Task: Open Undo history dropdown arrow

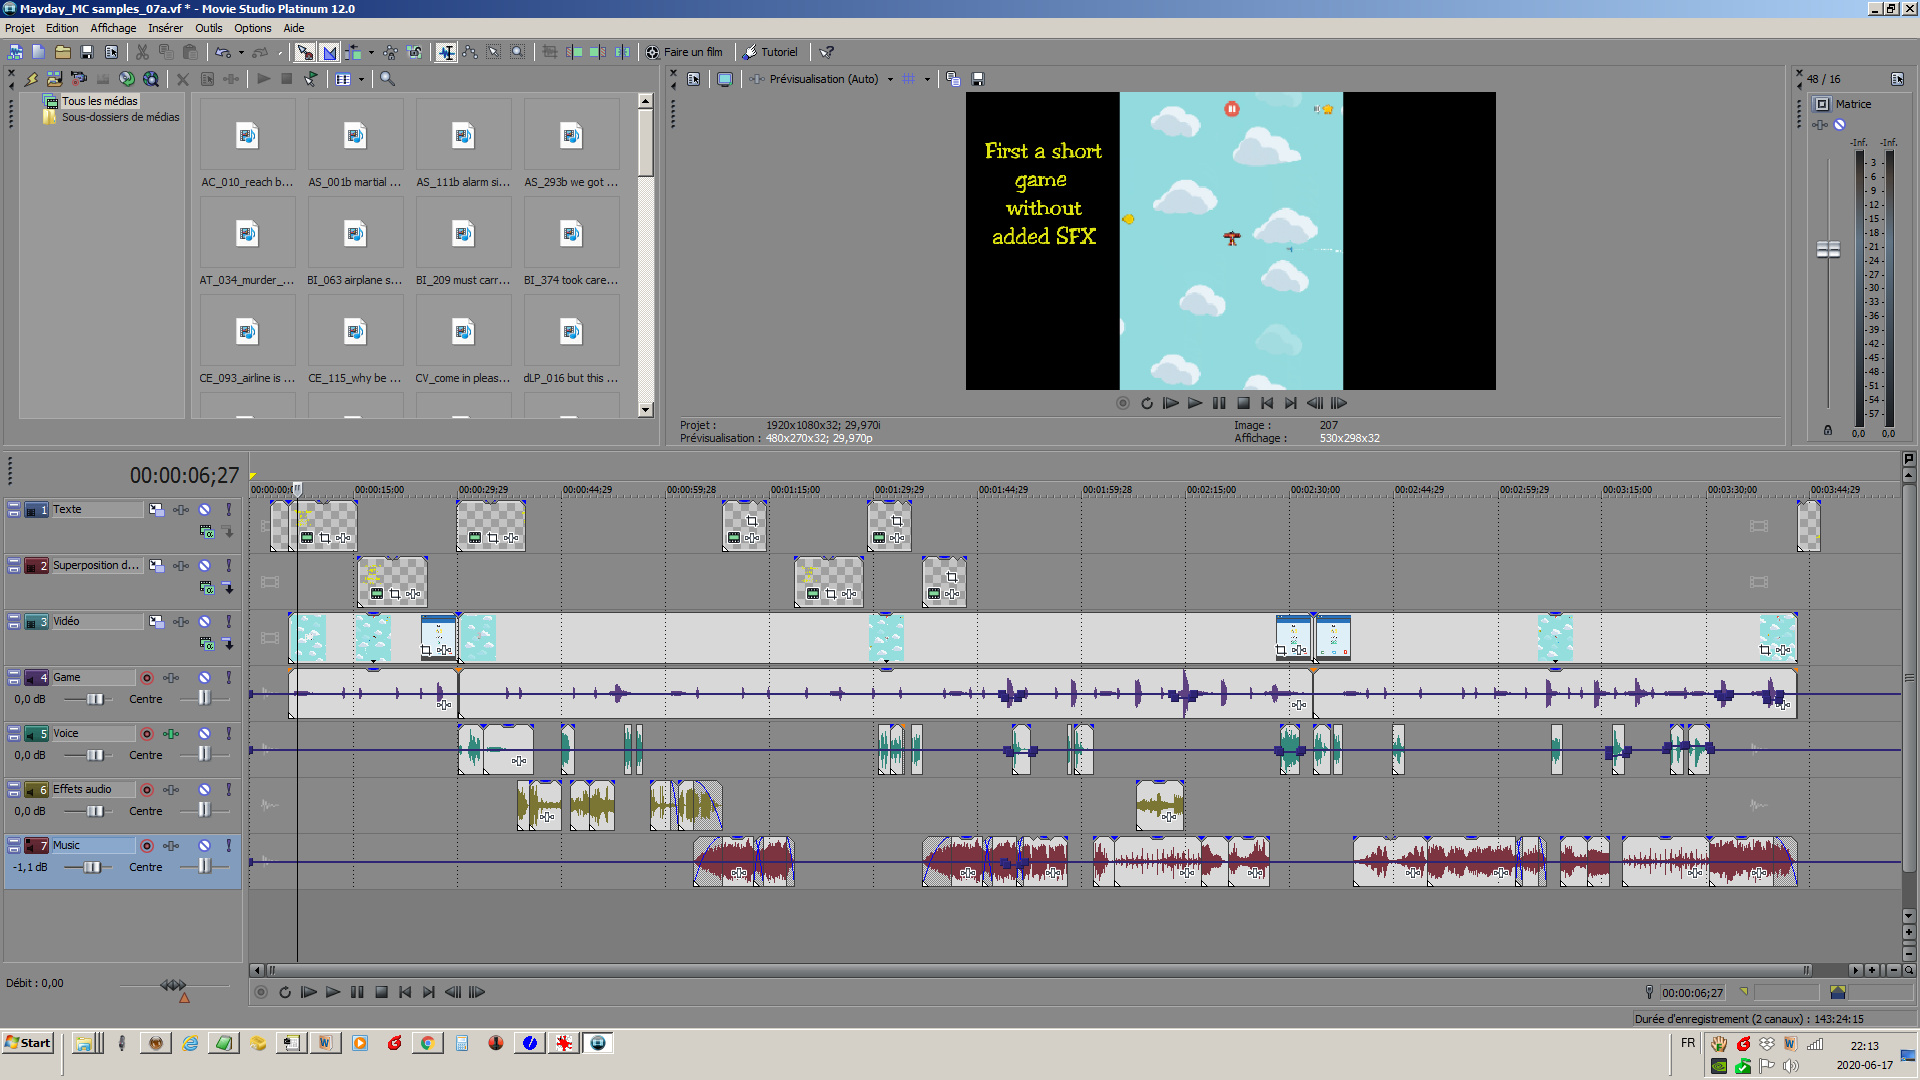Action: (241, 52)
